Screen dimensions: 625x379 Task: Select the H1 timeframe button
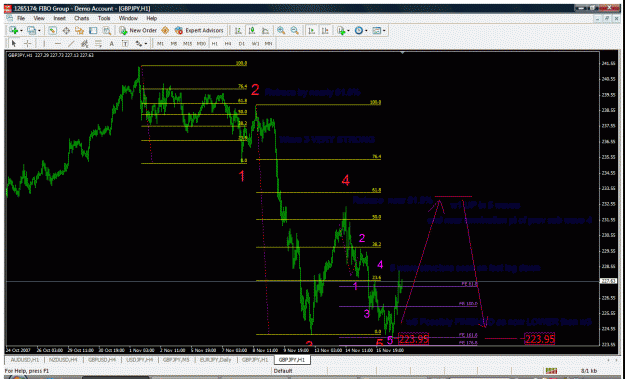[214, 43]
